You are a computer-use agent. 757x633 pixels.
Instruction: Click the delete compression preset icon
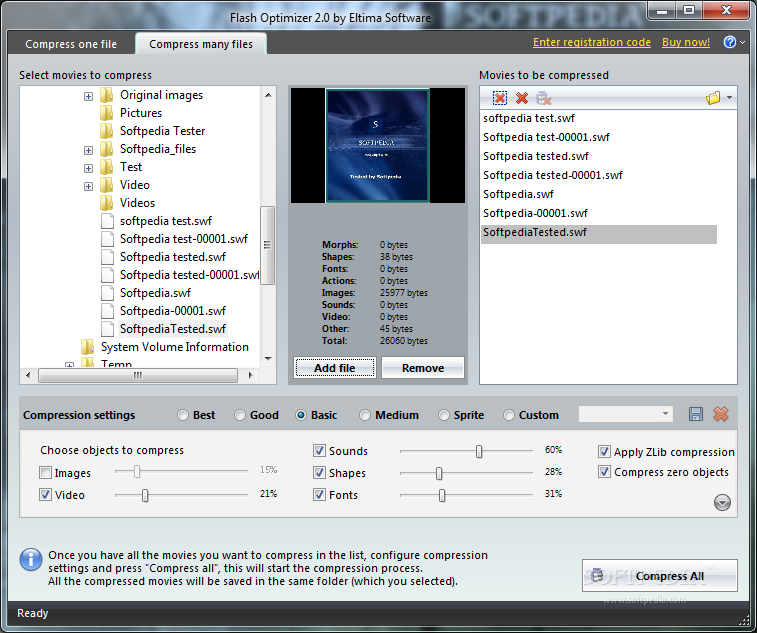tap(721, 414)
